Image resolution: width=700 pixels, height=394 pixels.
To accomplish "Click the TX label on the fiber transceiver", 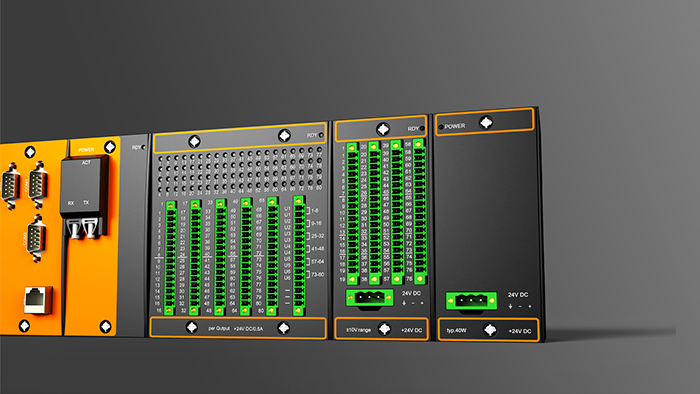I will (x=86, y=203).
